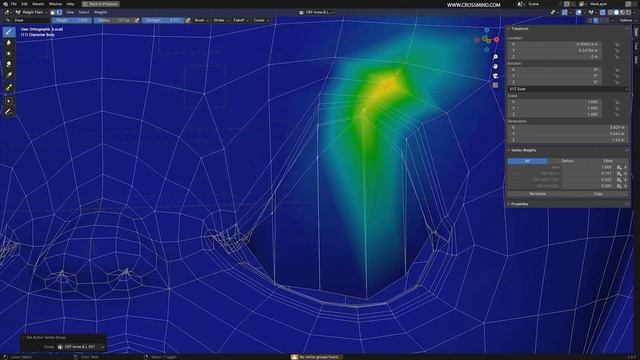Select the Blur brush tool

pyautogui.click(x=9, y=43)
